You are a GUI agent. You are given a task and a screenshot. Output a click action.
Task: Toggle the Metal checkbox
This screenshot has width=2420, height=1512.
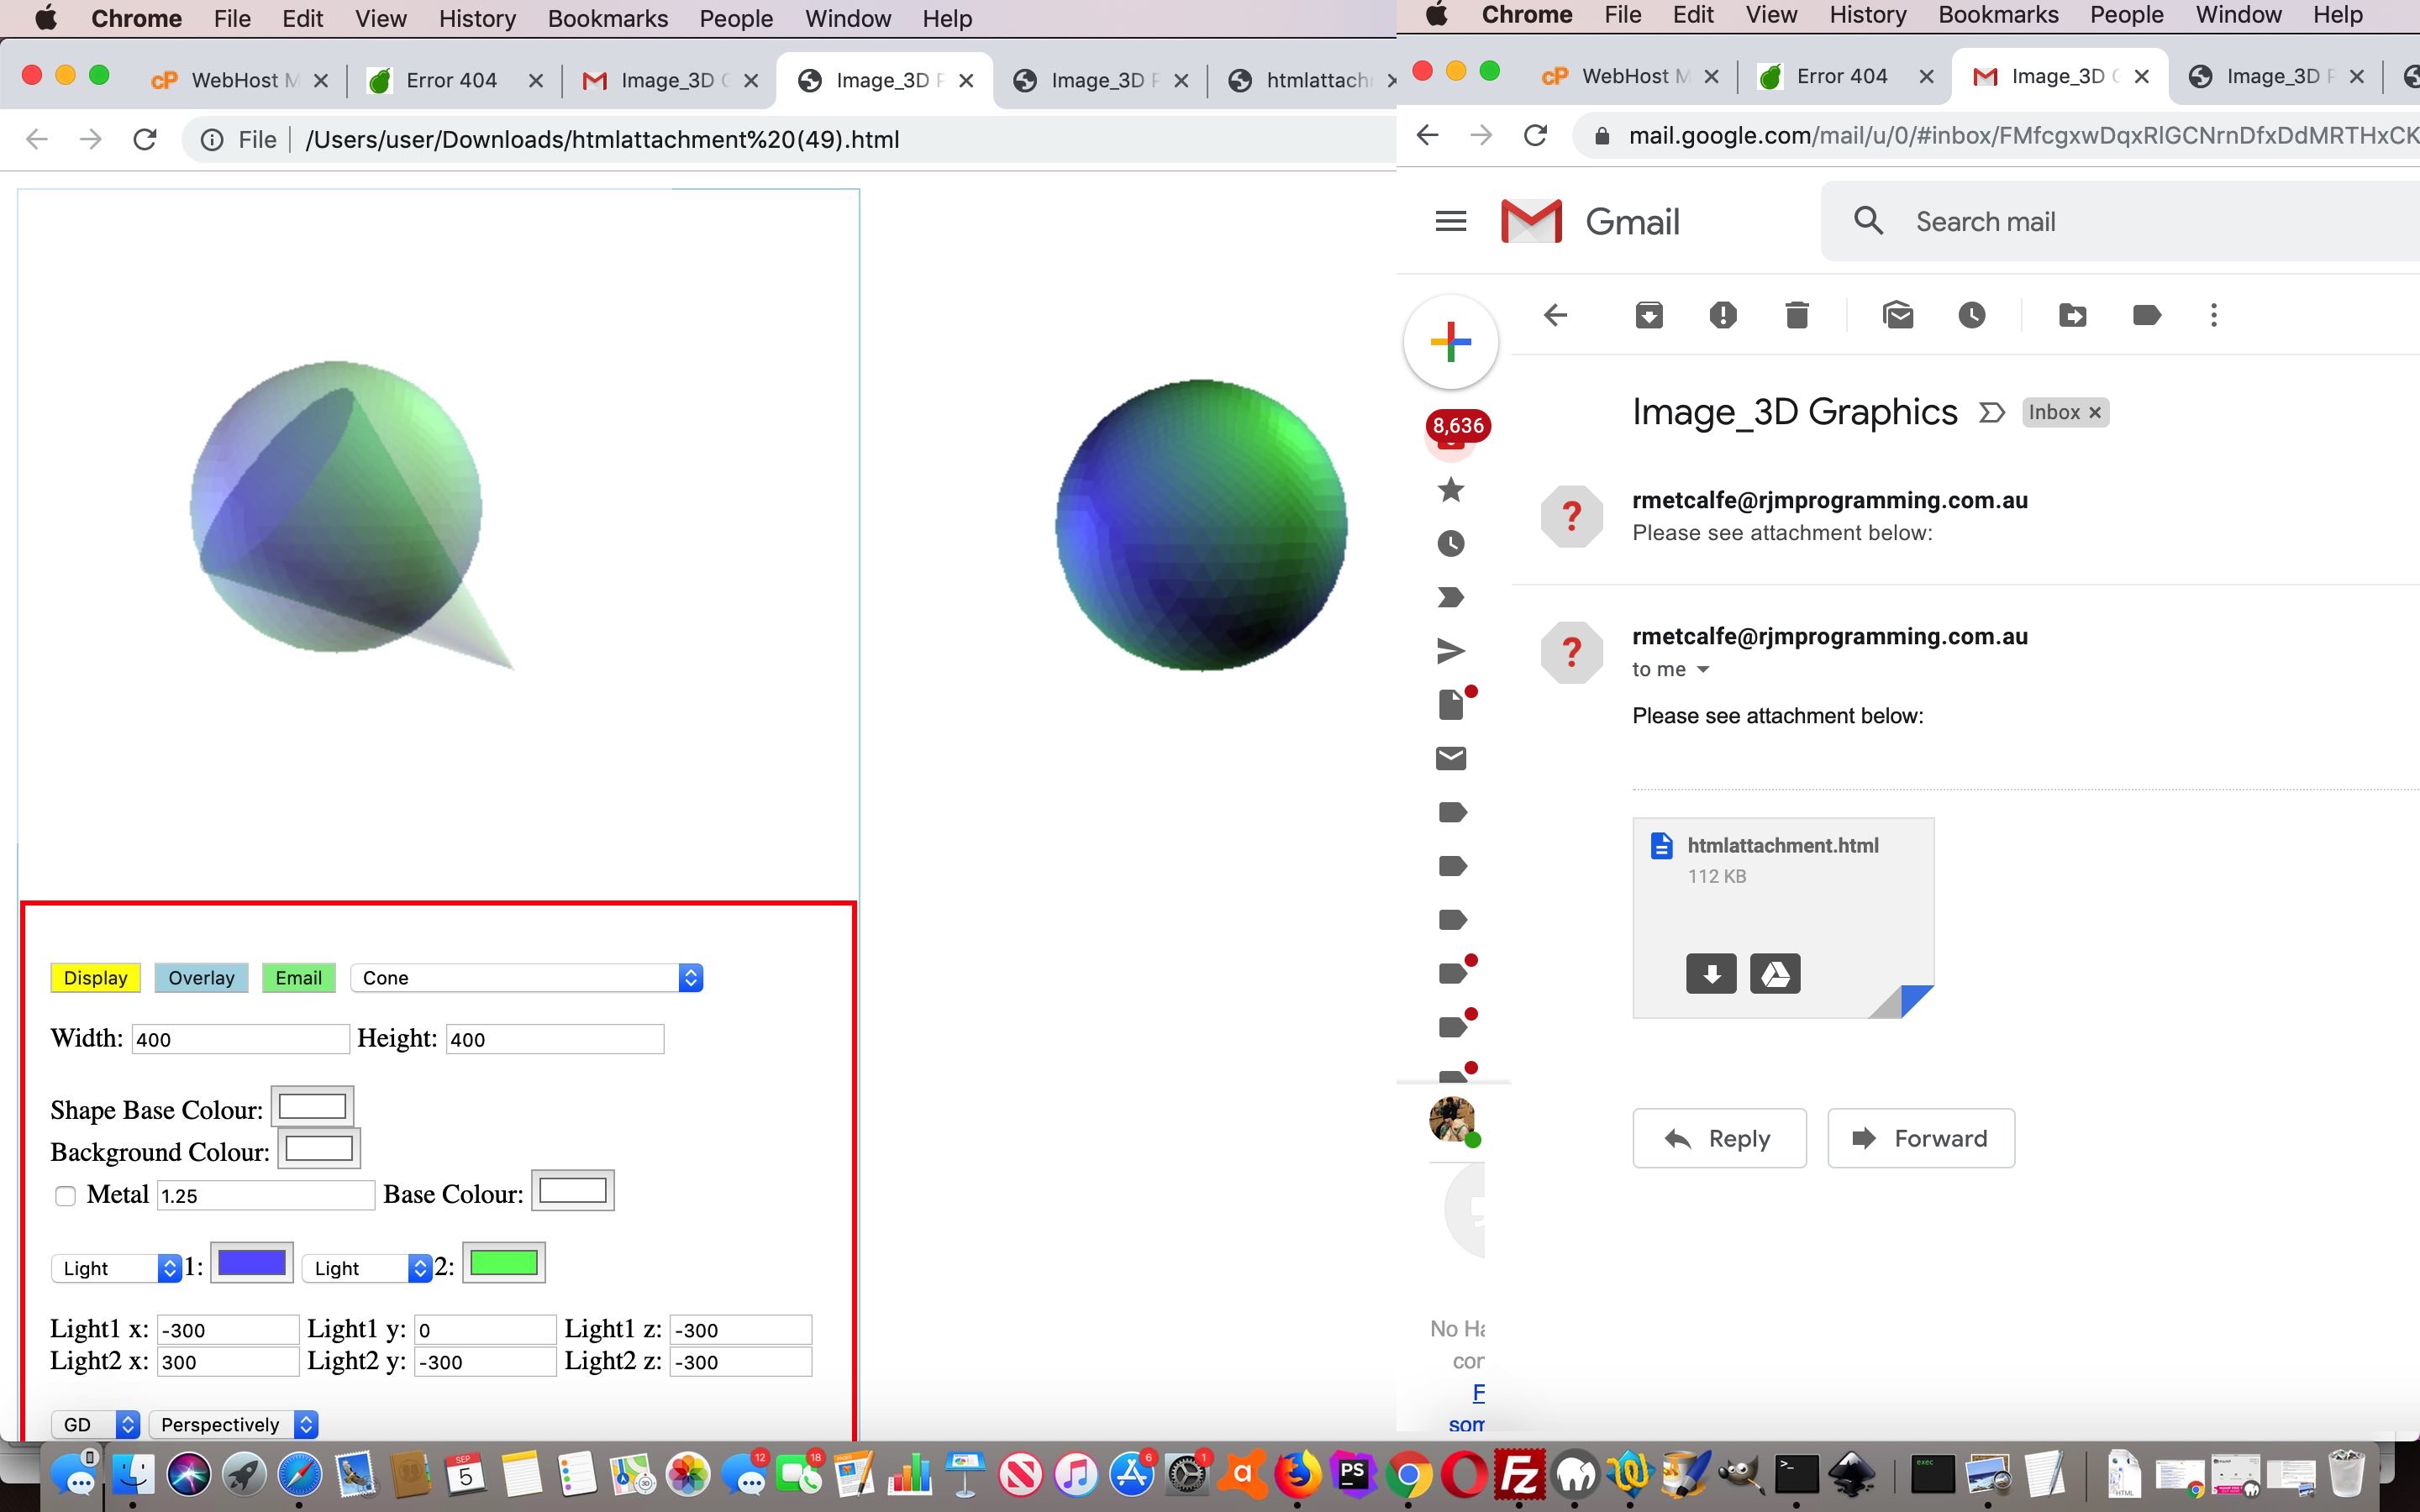pyautogui.click(x=66, y=1196)
